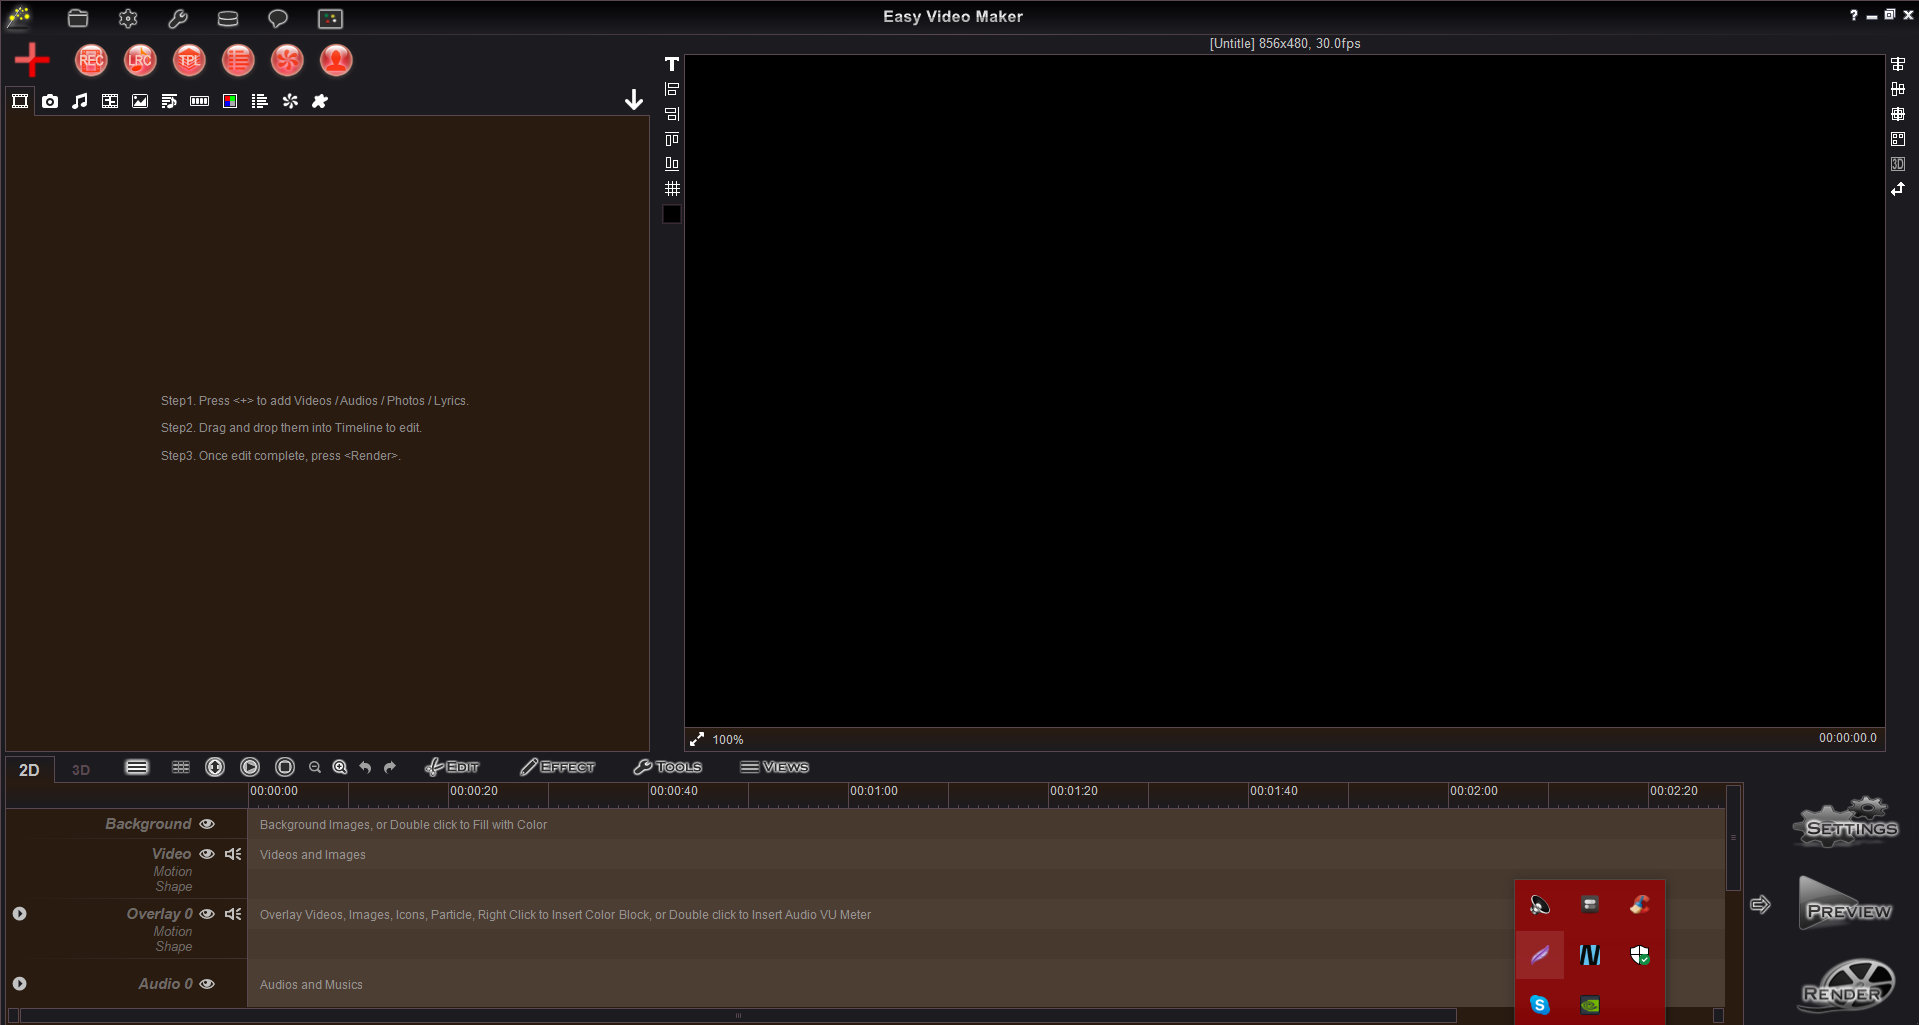Screen dimensions: 1919x1025
Task: Switch to music note audio tab
Action: point(80,101)
